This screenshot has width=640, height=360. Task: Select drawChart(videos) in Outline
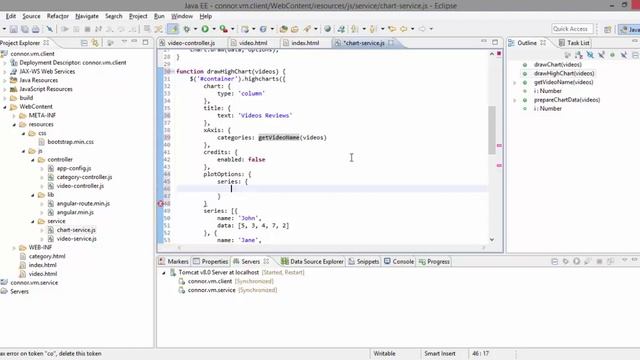(558, 64)
